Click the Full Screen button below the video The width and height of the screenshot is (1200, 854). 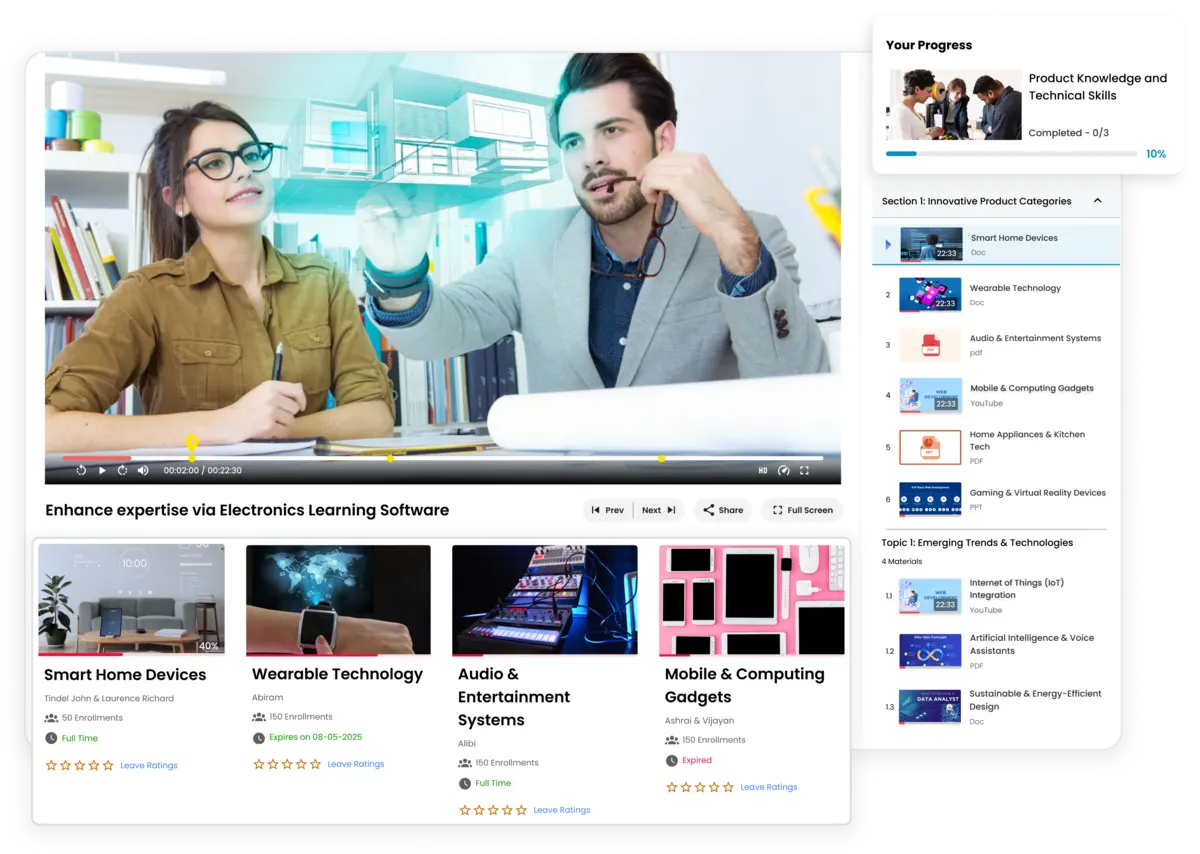[801, 510]
